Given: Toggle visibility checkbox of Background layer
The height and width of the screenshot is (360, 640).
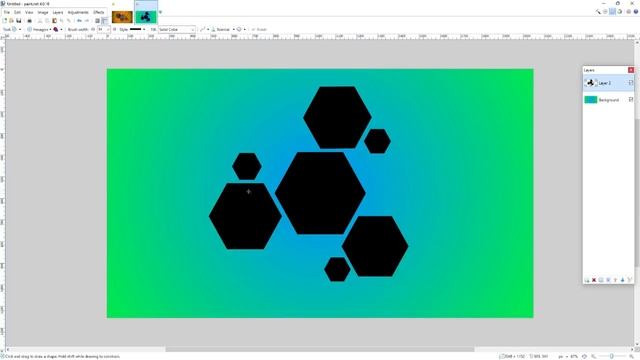Looking at the screenshot, I should (x=631, y=100).
